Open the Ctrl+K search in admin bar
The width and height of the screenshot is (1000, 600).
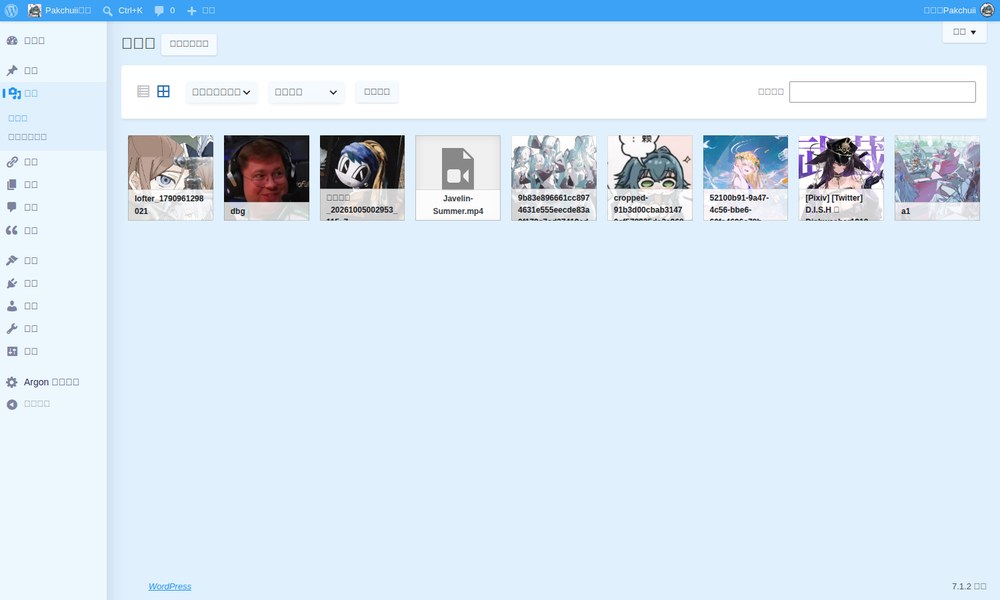tap(122, 10)
